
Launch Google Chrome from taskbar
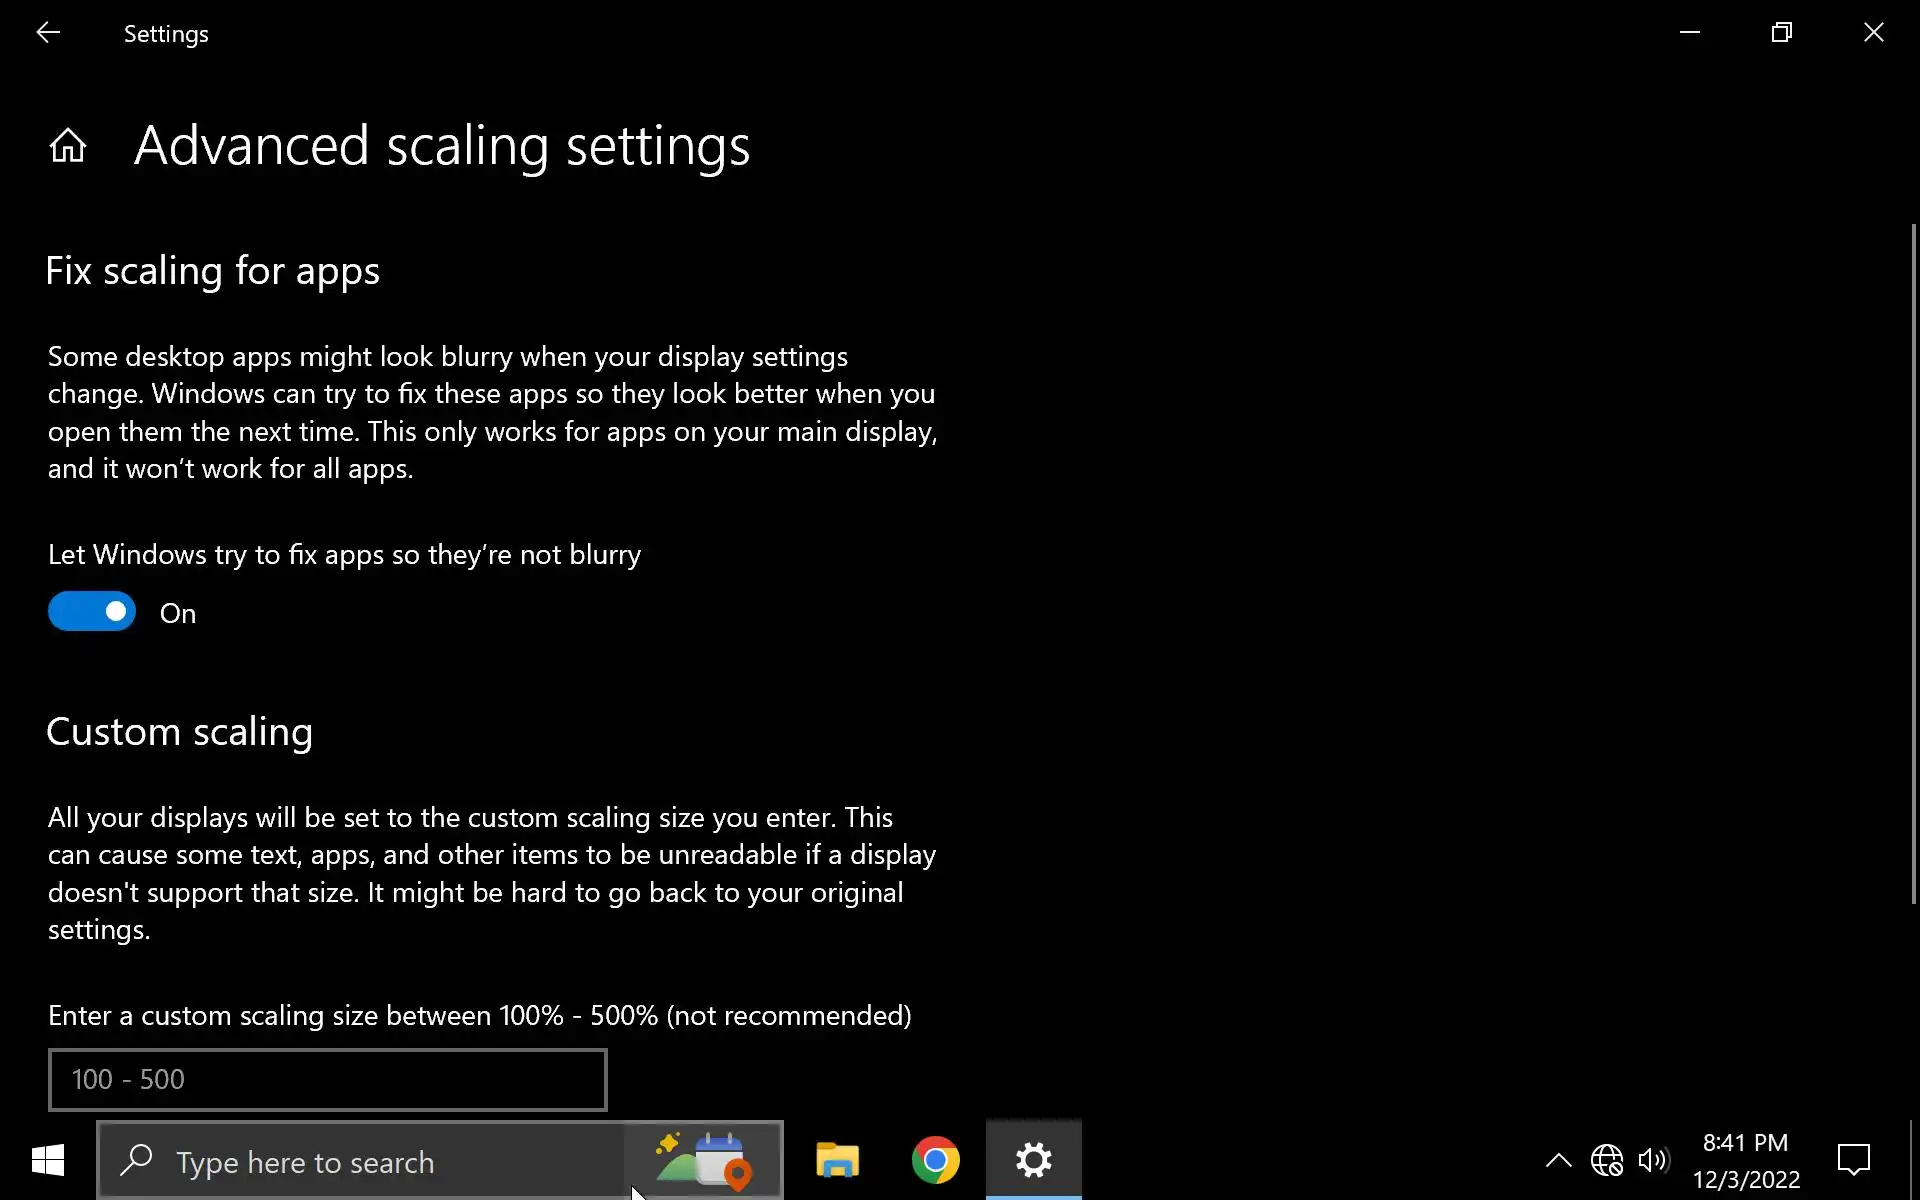pyautogui.click(x=935, y=1160)
